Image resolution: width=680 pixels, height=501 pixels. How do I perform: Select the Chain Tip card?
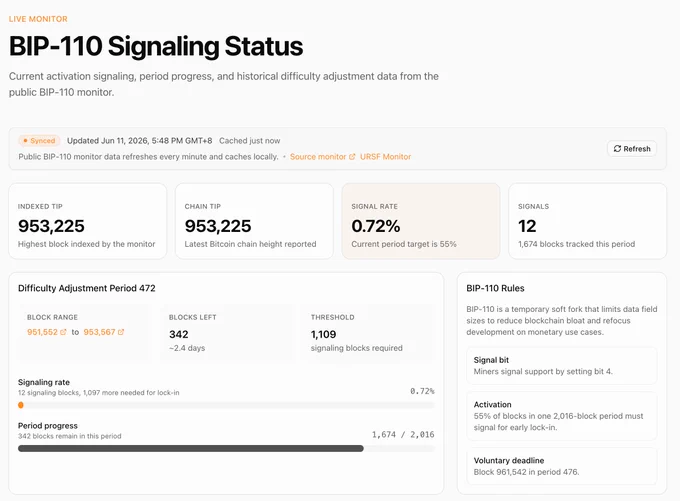coord(254,221)
